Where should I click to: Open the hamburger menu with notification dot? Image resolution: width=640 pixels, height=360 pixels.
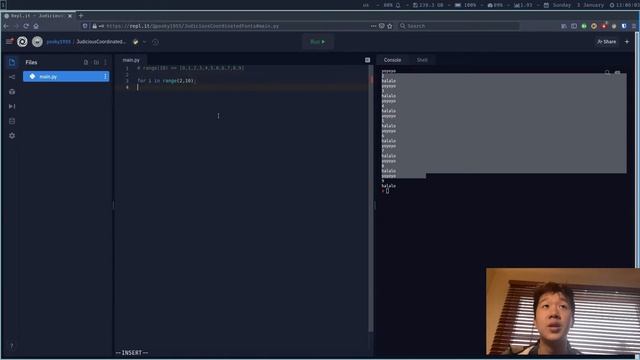point(9,41)
